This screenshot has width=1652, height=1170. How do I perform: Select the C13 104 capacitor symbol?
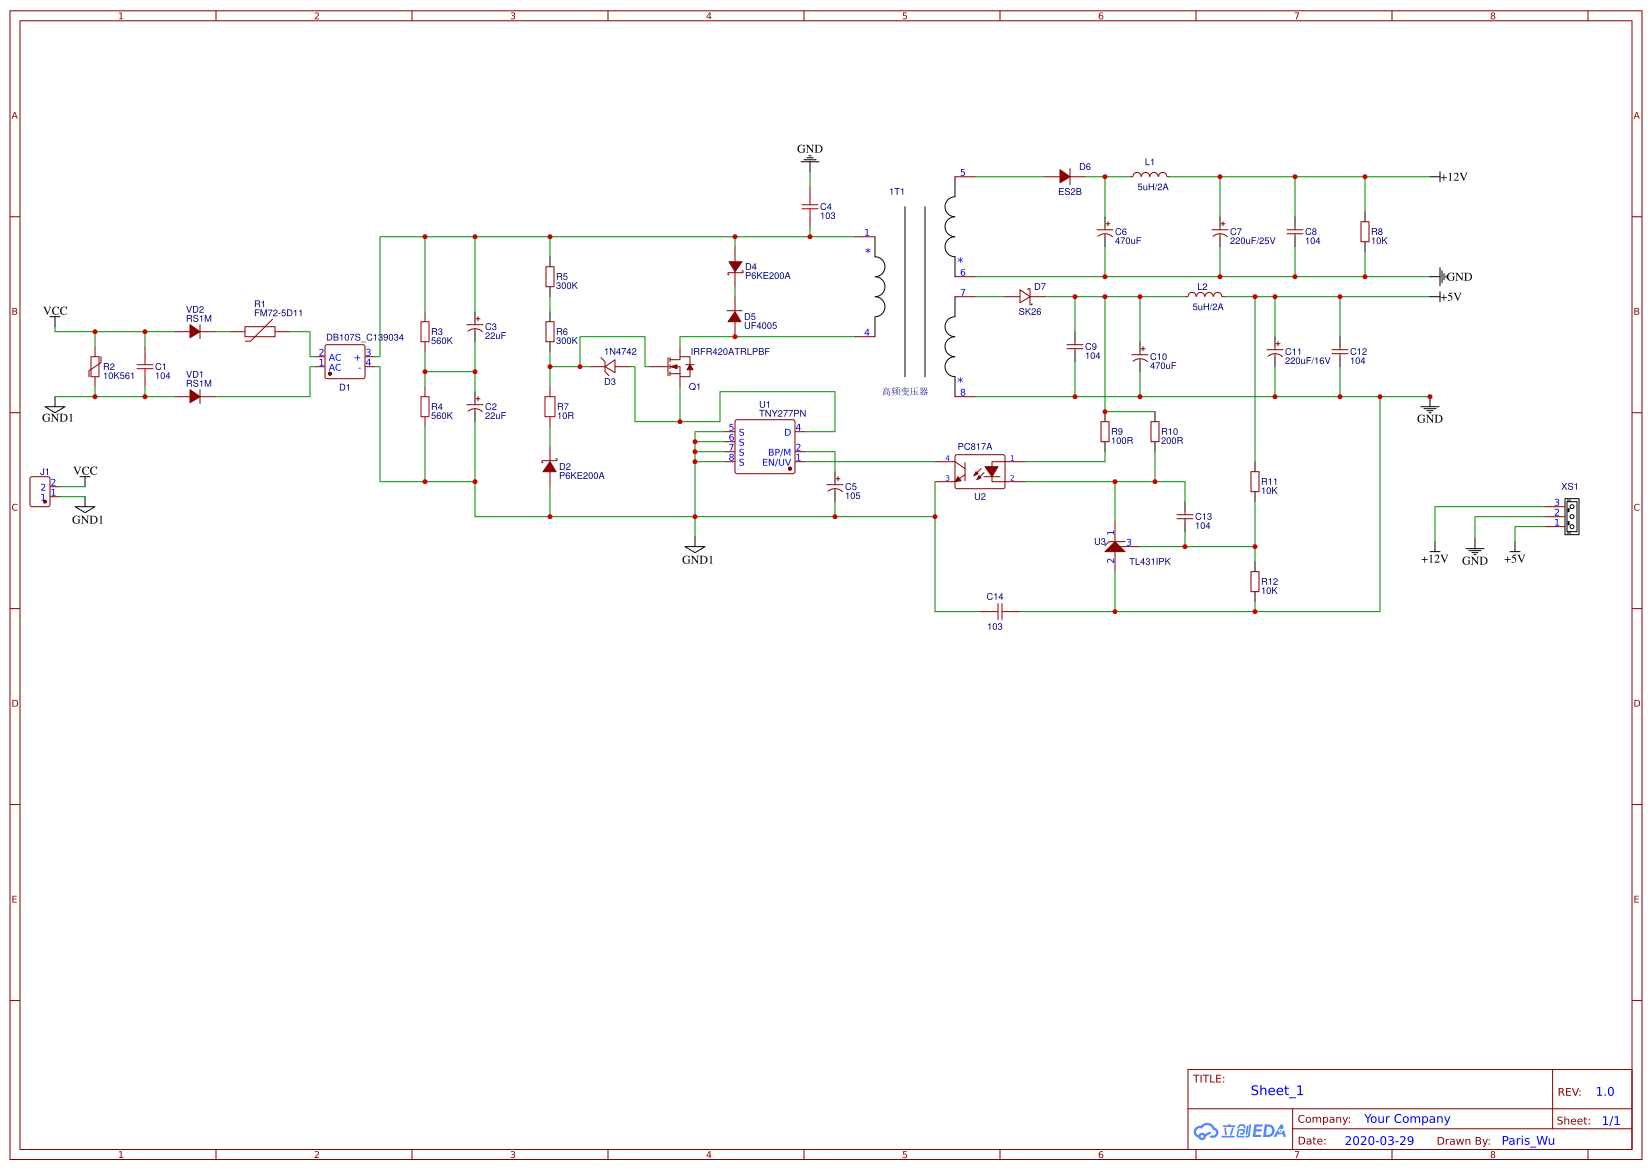click(x=1185, y=517)
